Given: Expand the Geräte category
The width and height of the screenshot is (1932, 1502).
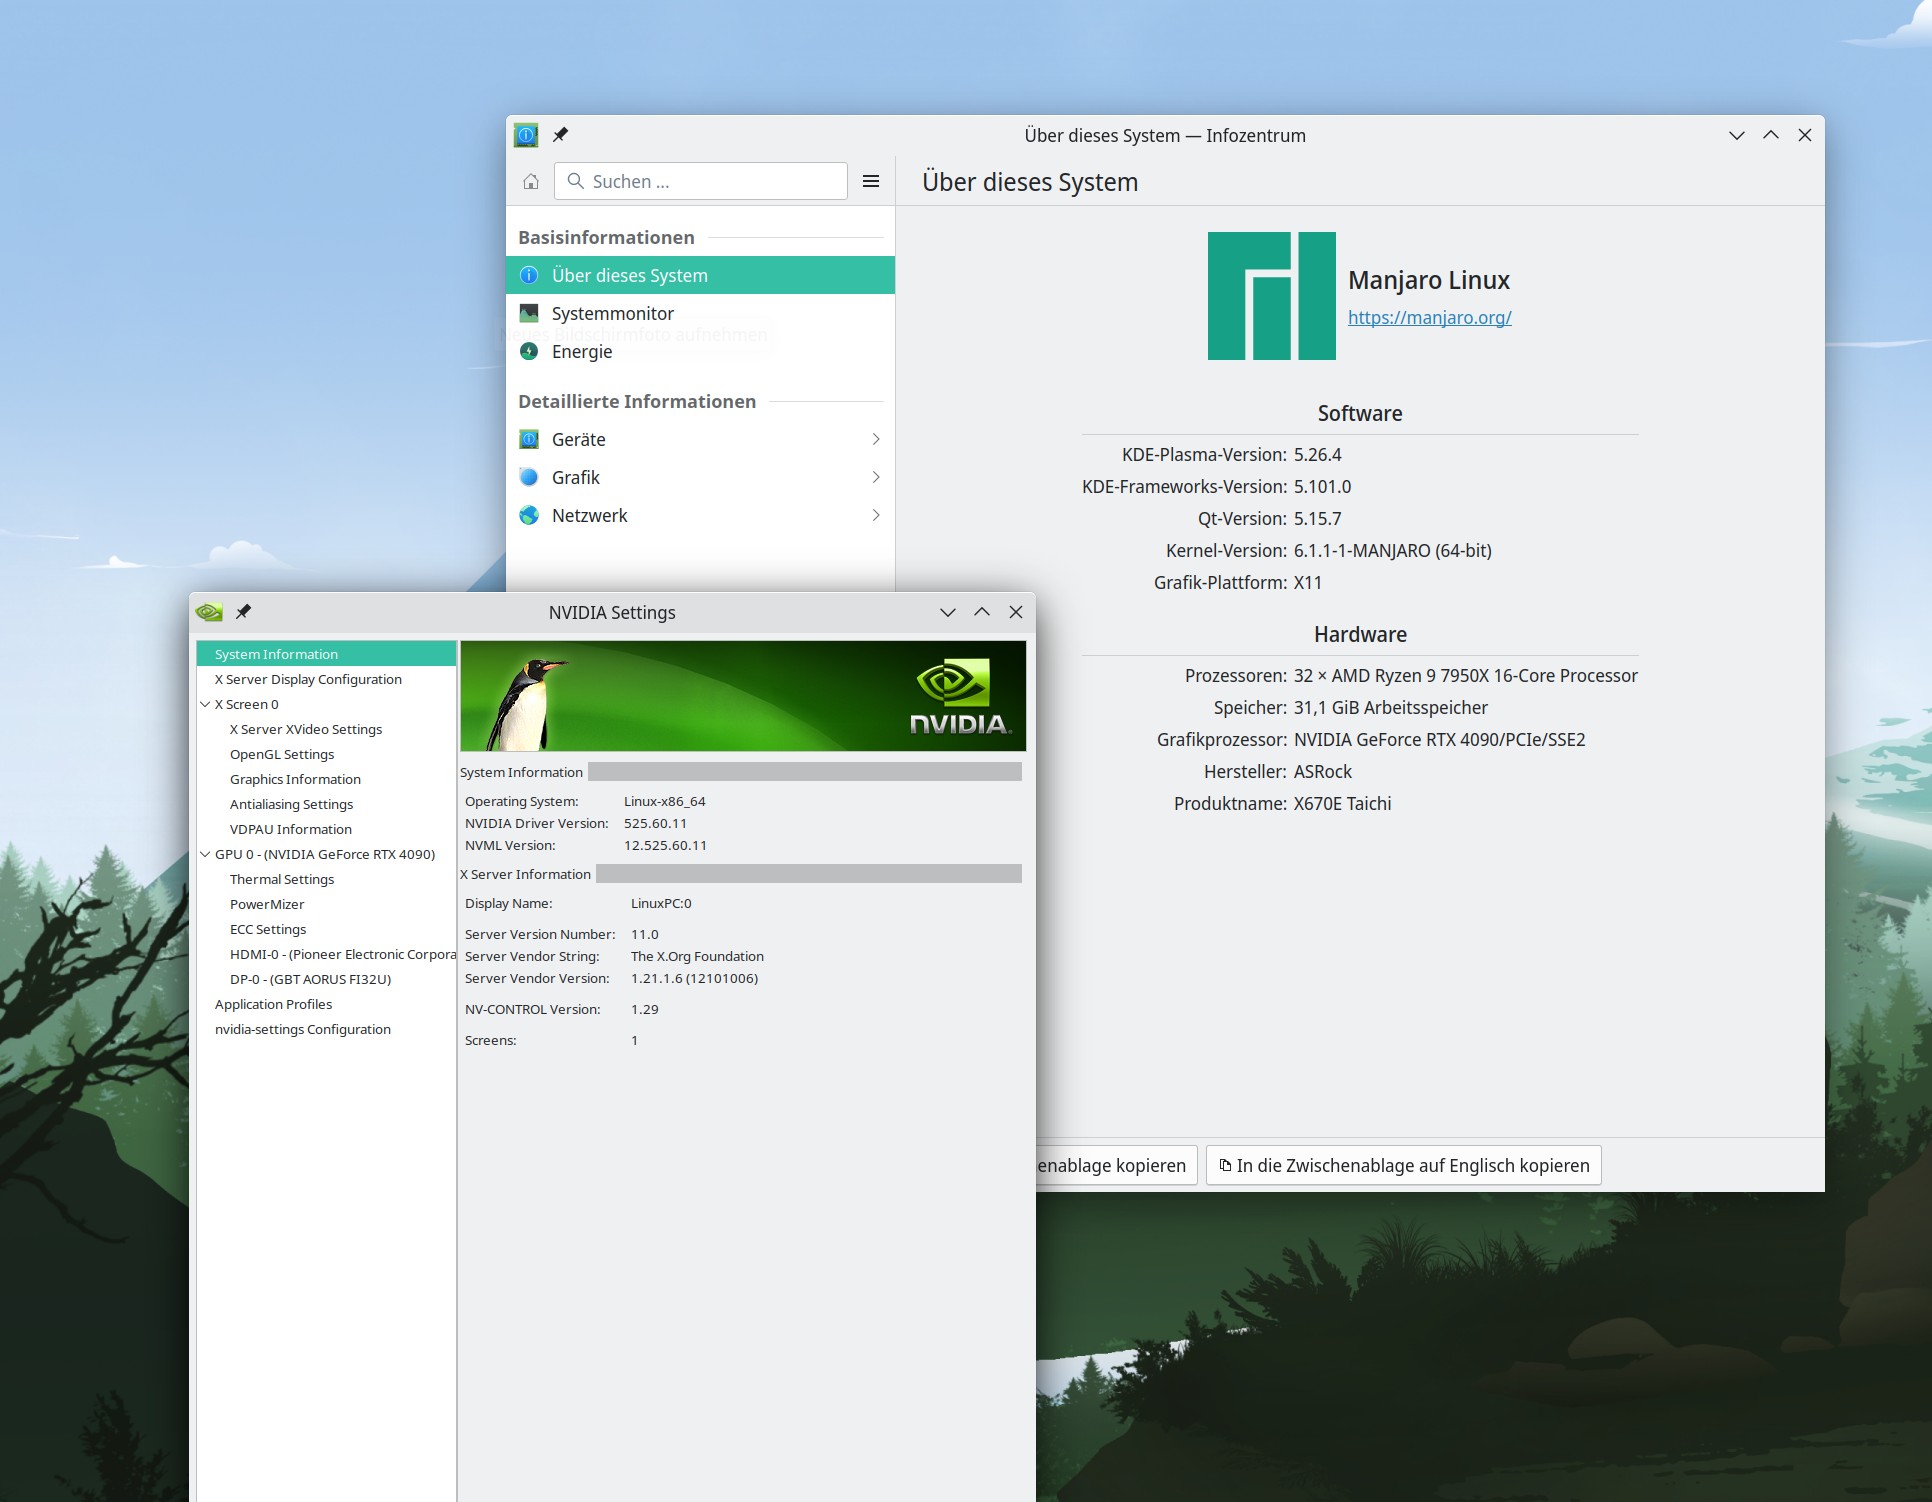Looking at the screenshot, I should pyautogui.click(x=700, y=440).
